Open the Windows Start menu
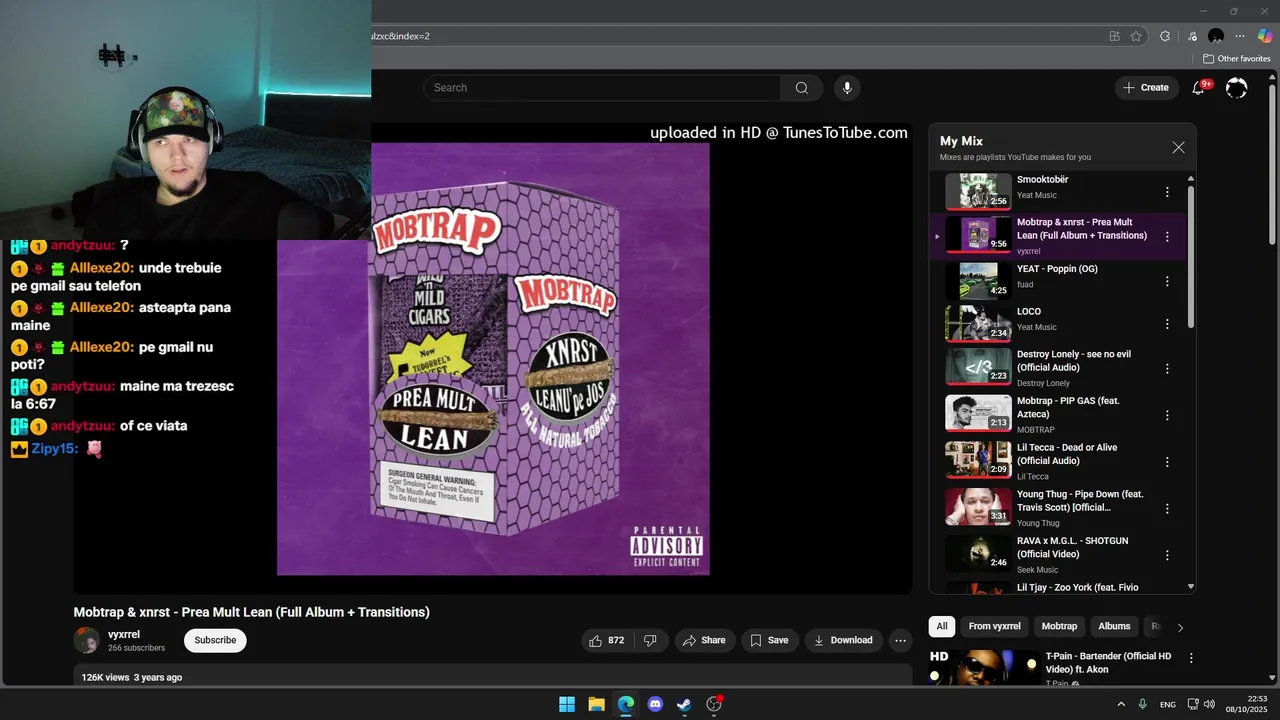 (567, 704)
